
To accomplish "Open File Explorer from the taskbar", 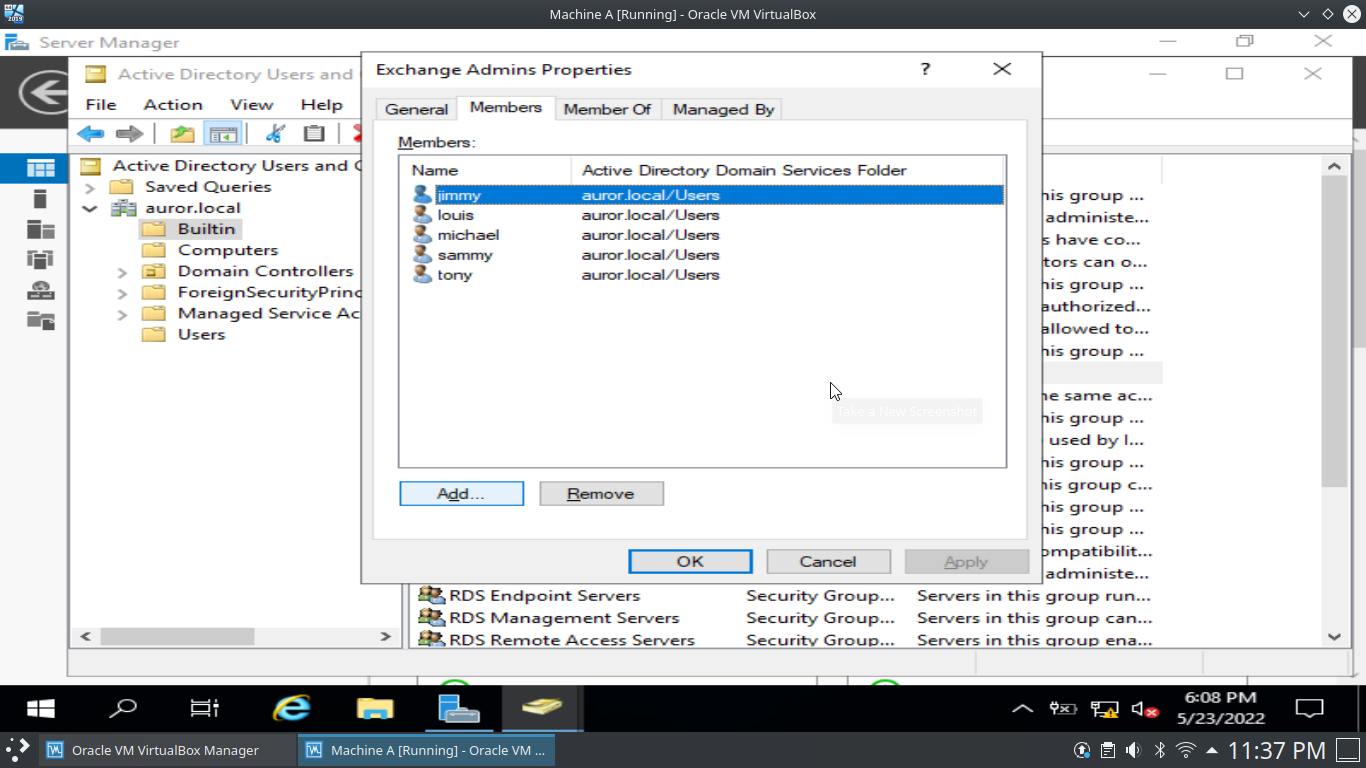I will pyautogui.click(x=375, y=709).
